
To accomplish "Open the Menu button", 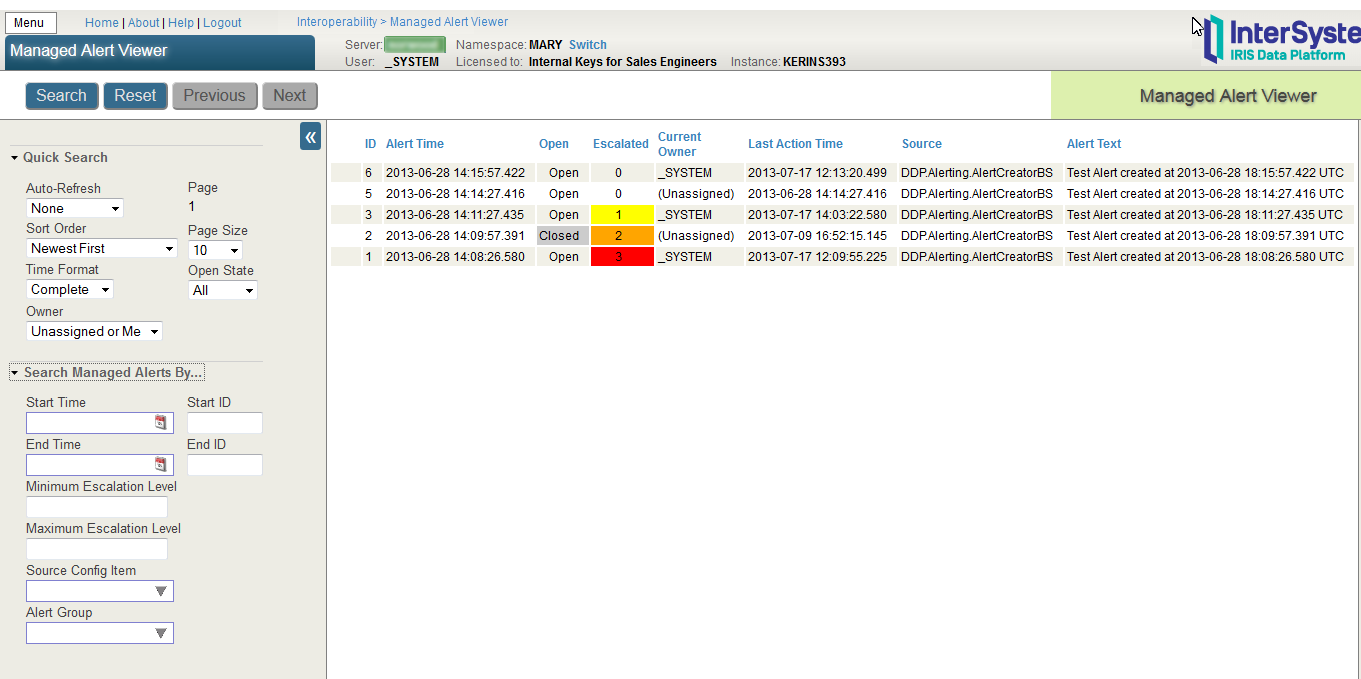I will pyautogui.click(x=30, y=23).
